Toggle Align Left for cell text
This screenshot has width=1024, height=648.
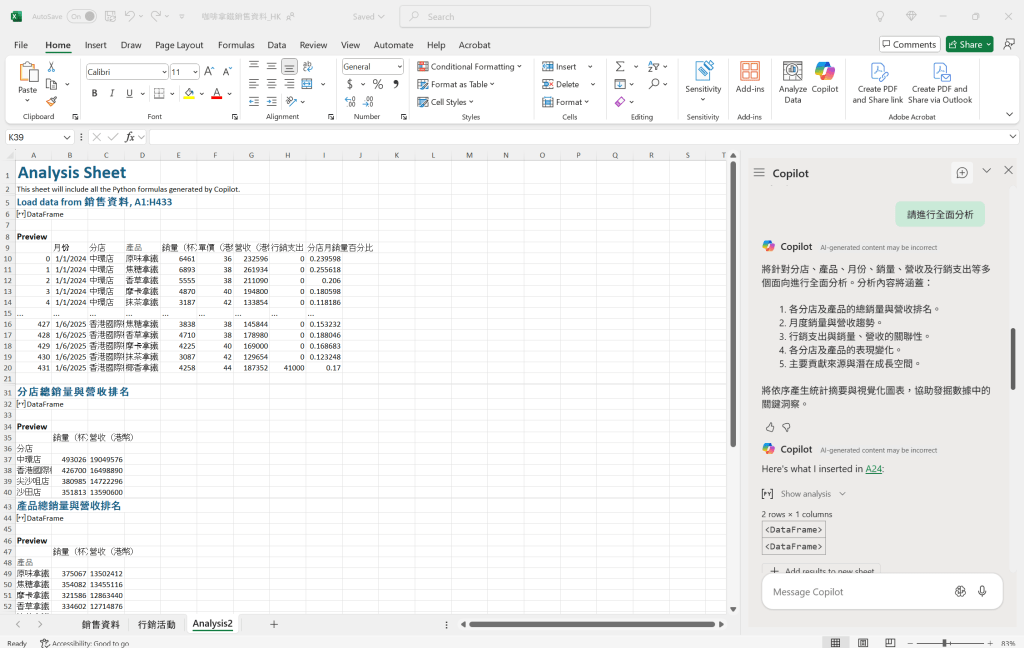(254, 84)
